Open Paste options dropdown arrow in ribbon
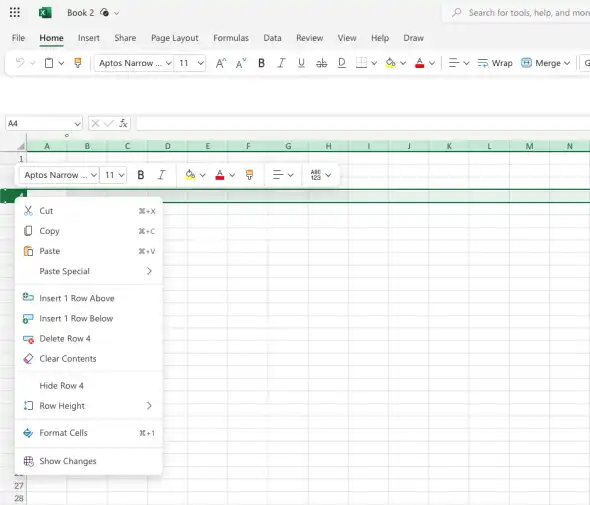590x505 pixels. (61, 63)
